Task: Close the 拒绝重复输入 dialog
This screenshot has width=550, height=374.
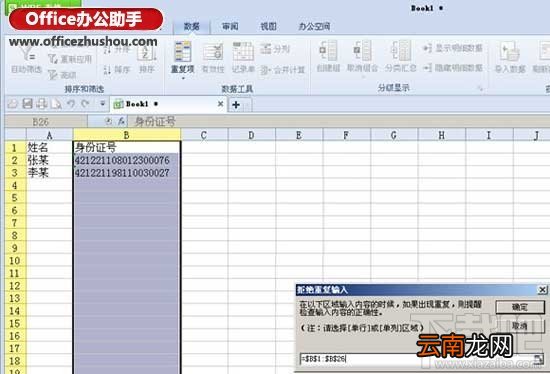Action: click(542, 290)
